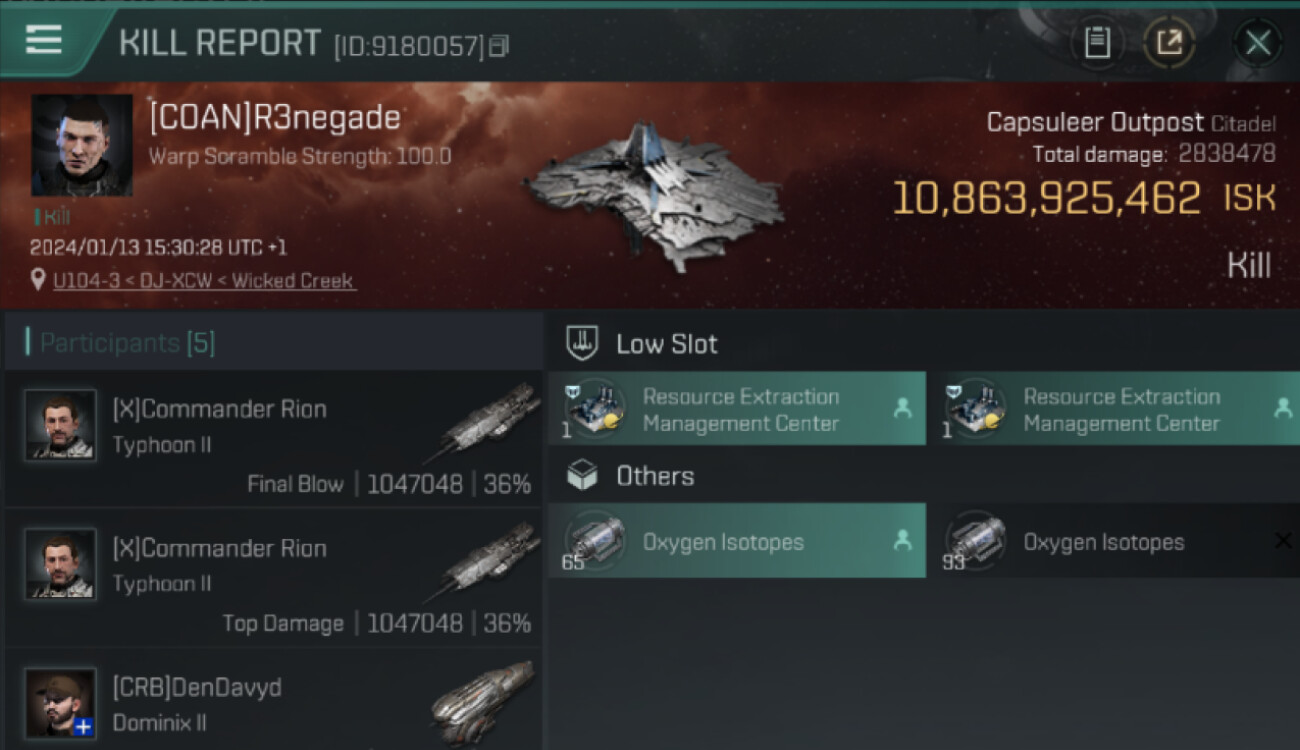Open the hamburger menu
Screen dimensions: 1300x750
(44, 41)
